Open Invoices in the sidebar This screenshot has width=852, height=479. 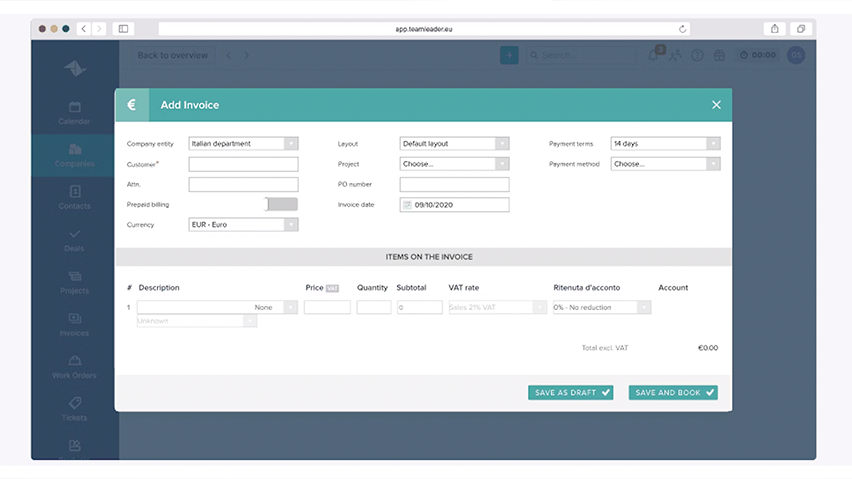tap(74, 325)
